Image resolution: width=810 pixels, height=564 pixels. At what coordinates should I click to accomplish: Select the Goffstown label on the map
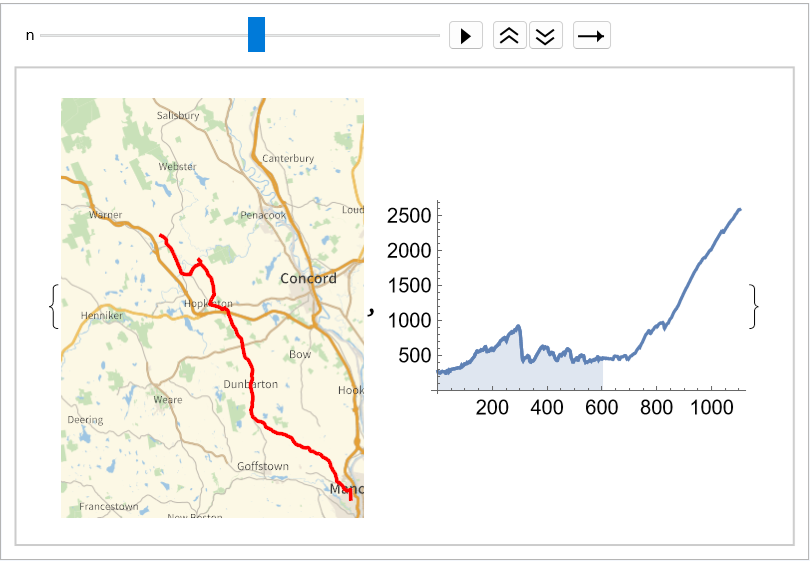point(263,466)
